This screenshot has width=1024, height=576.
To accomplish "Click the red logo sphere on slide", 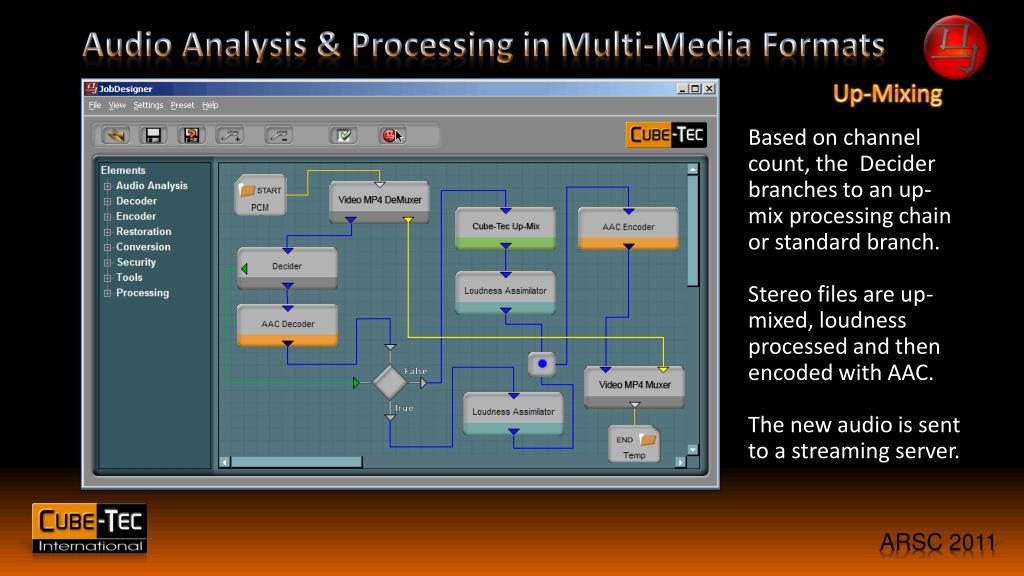I will click(955, 47).
